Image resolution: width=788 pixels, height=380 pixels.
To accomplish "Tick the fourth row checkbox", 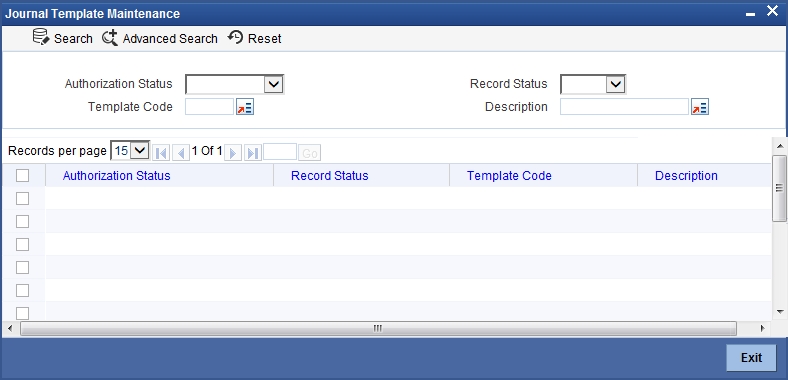I will coord(23,267).
